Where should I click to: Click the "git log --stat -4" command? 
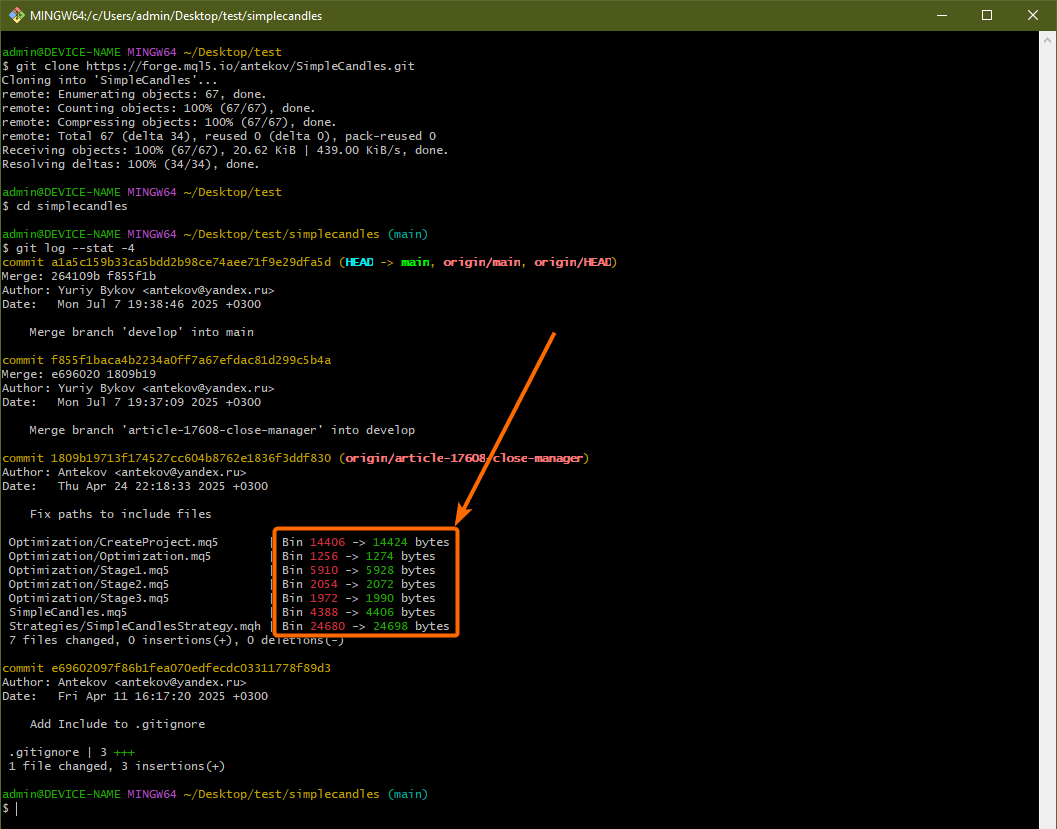click(75, 248)
